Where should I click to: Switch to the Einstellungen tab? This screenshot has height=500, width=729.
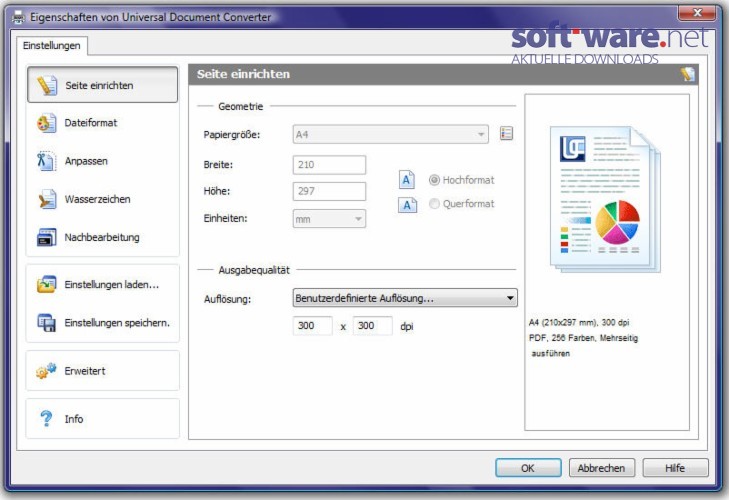tap(52, 46)
